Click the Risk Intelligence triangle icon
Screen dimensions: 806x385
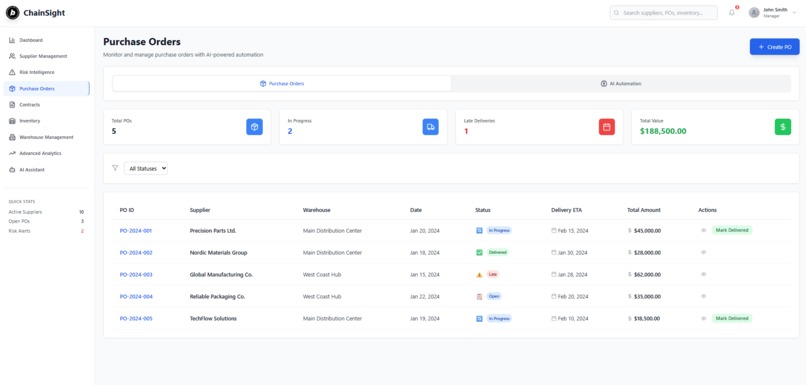[x=12, y=72]
